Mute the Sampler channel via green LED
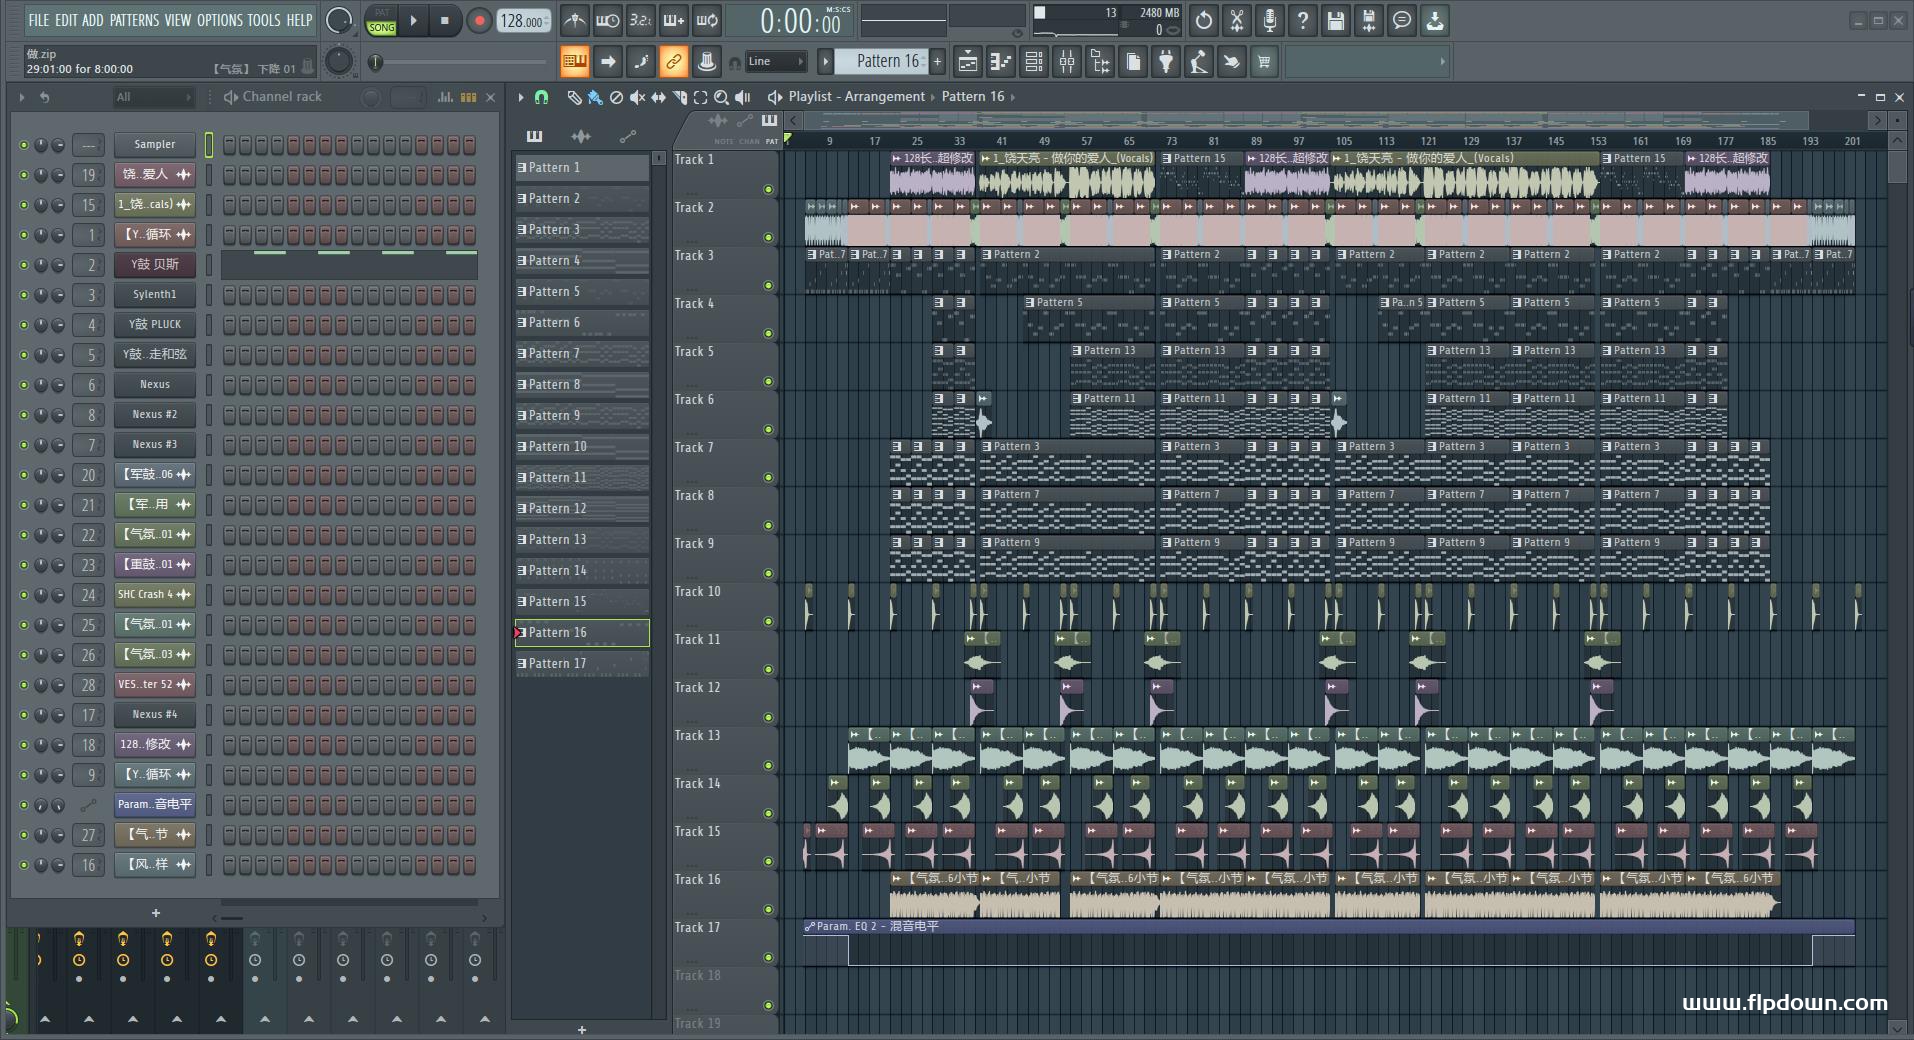The height and width of the screenshot is (1040, 1914). [x=24, y=145]
